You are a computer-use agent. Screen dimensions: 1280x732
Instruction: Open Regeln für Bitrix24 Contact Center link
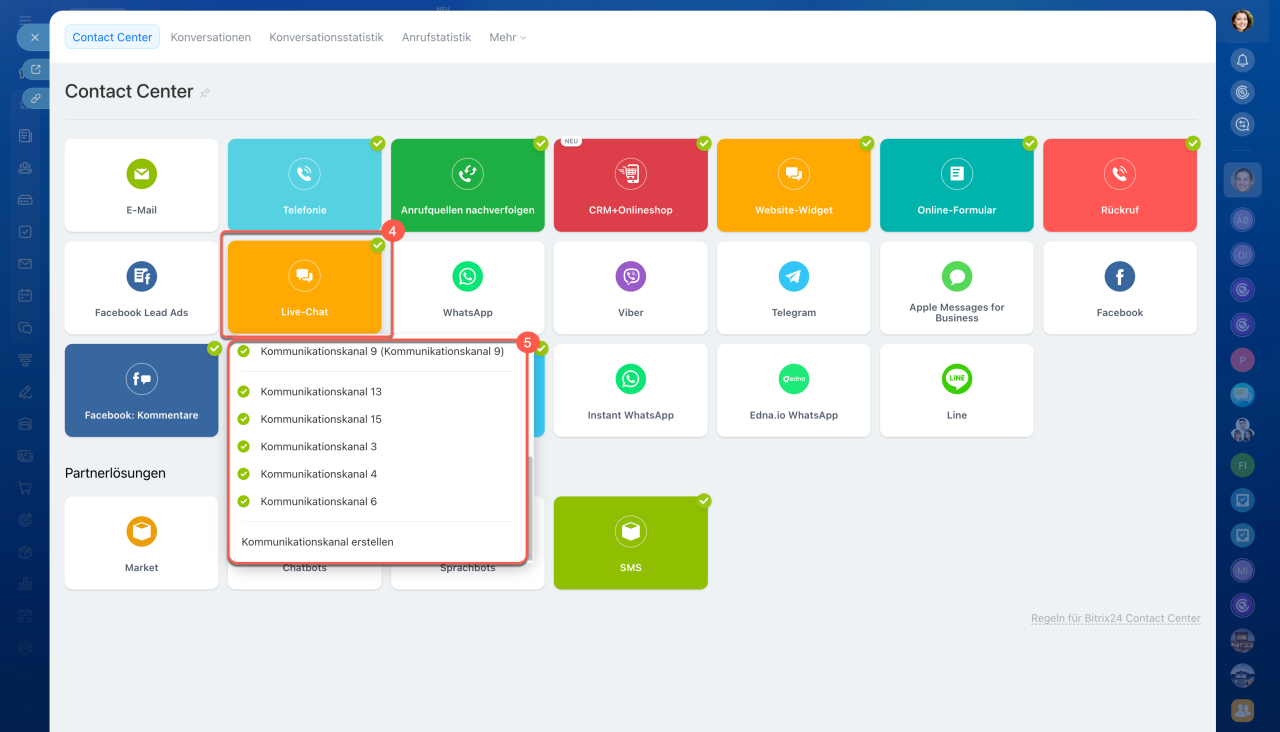tap(1115, 619)
